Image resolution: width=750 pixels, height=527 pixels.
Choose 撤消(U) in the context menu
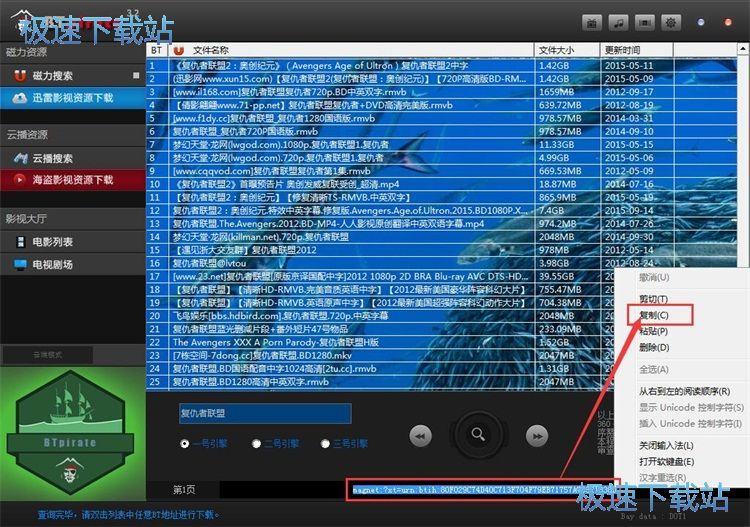tap(654, 277)
